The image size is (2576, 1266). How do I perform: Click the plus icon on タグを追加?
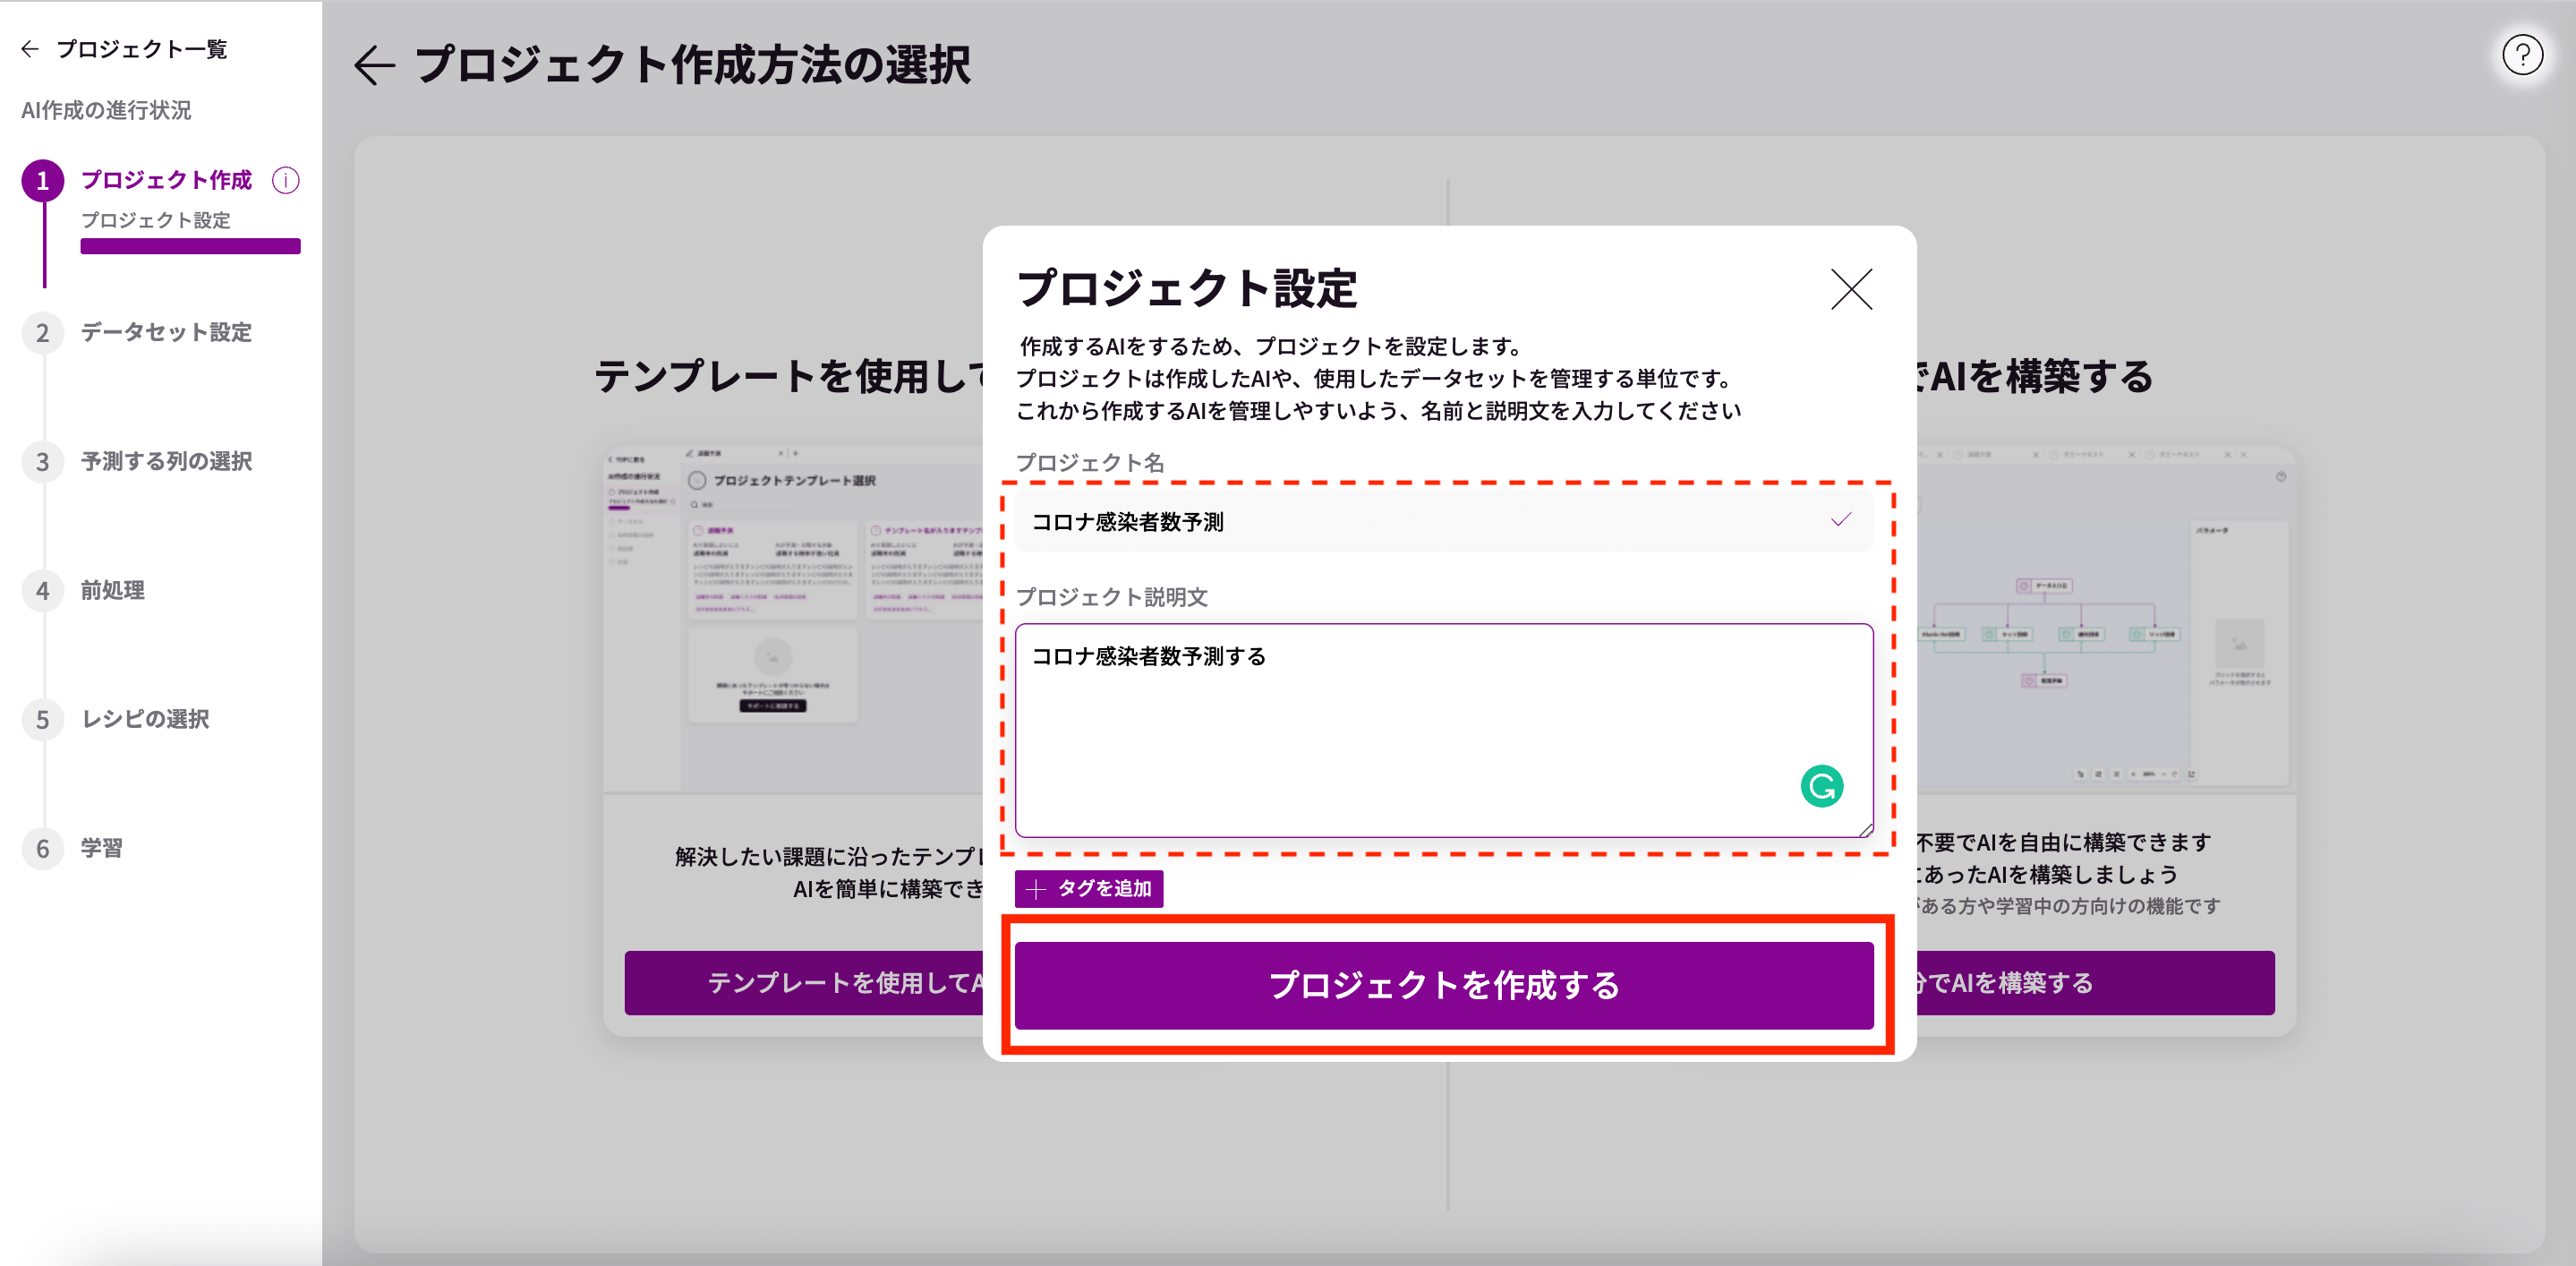coord(1036,889)
